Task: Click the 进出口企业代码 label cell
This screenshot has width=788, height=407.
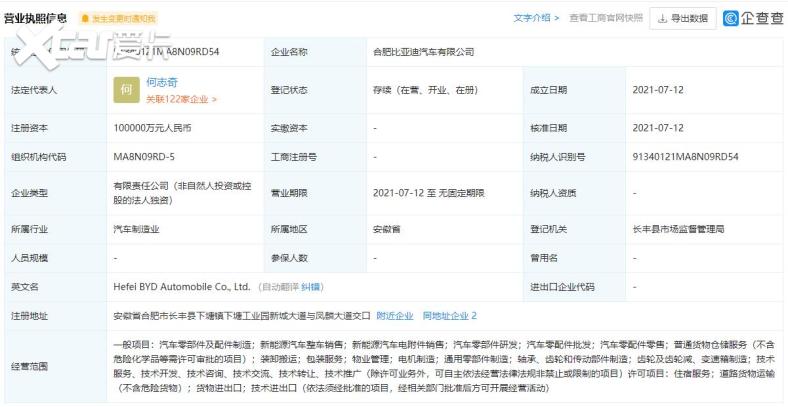Action: coord(575,287)
